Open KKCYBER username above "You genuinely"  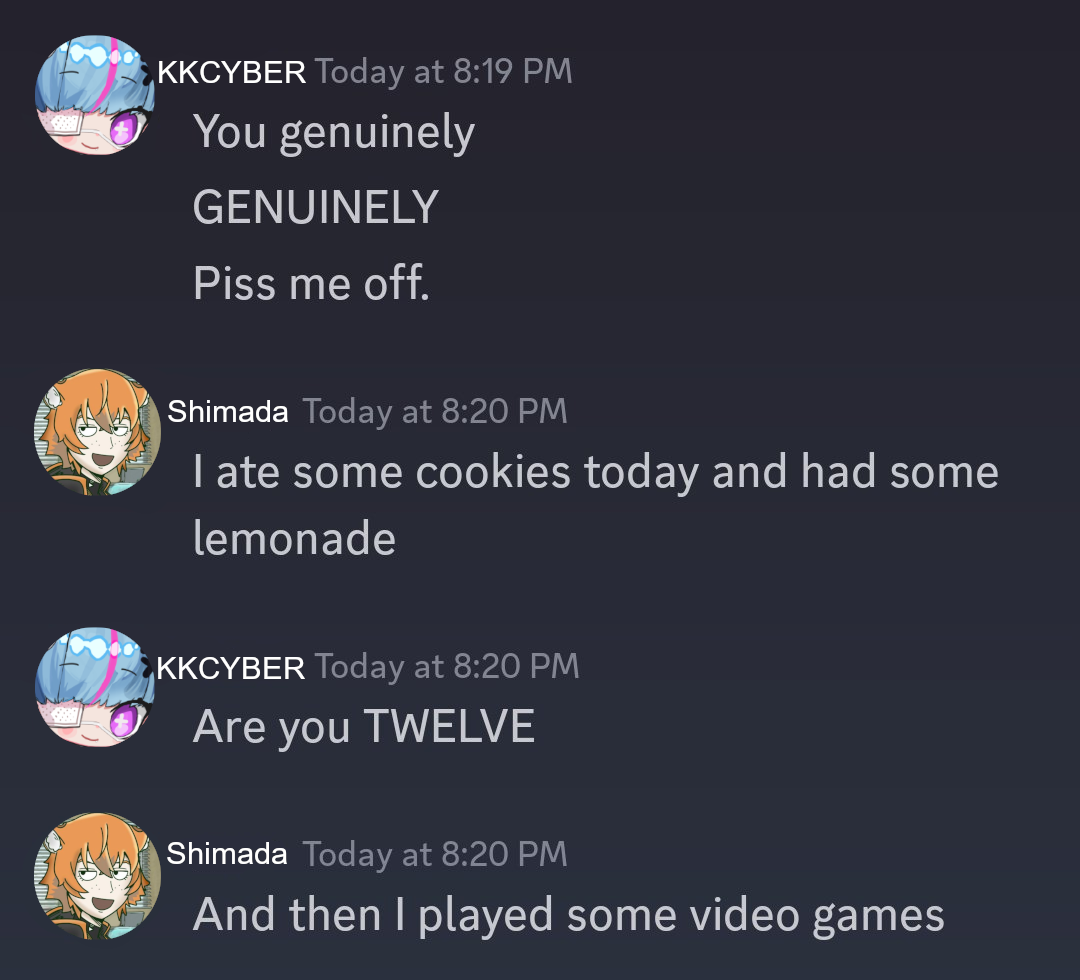[x=231, y=72]
